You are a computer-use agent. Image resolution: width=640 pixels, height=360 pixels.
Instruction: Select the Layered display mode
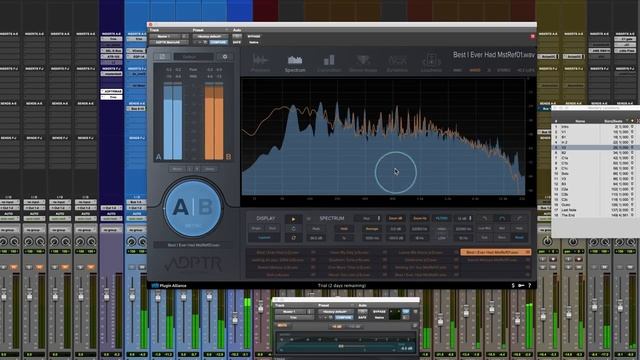pyautogui.click(x=264, y=238)
